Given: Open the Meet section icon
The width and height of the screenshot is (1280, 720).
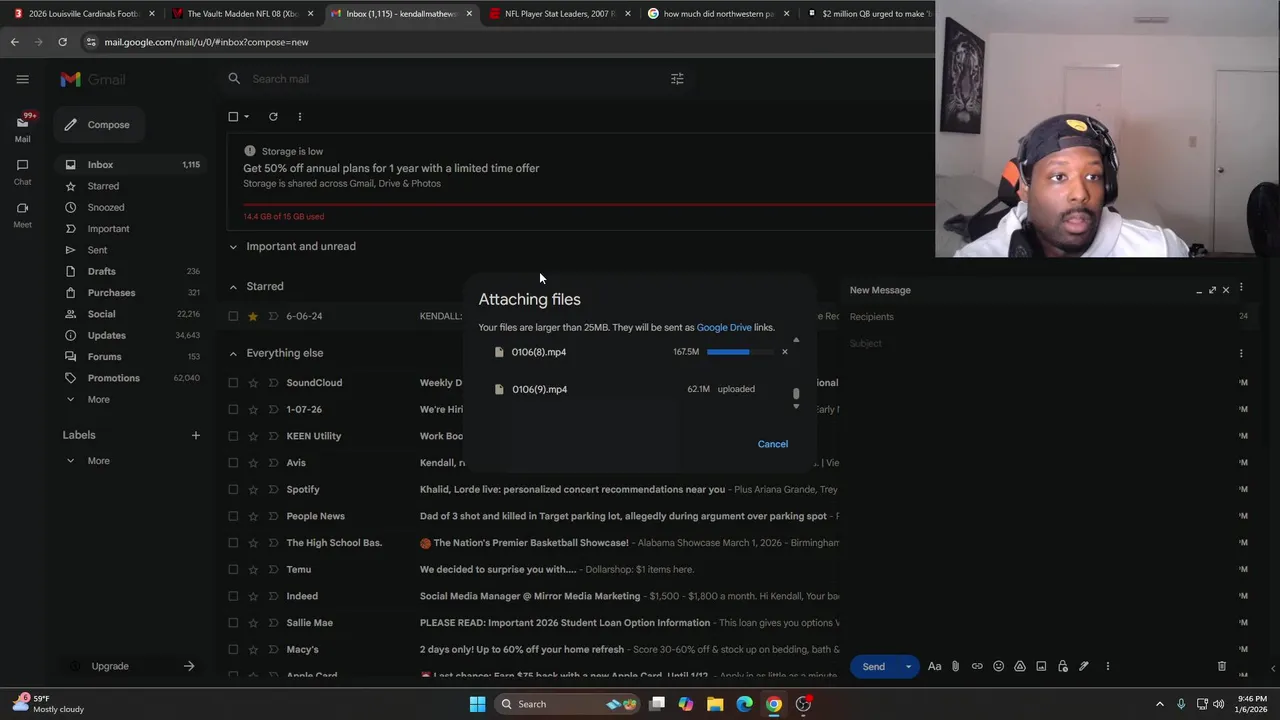Looking at the screenshot, I should [23, 208].
